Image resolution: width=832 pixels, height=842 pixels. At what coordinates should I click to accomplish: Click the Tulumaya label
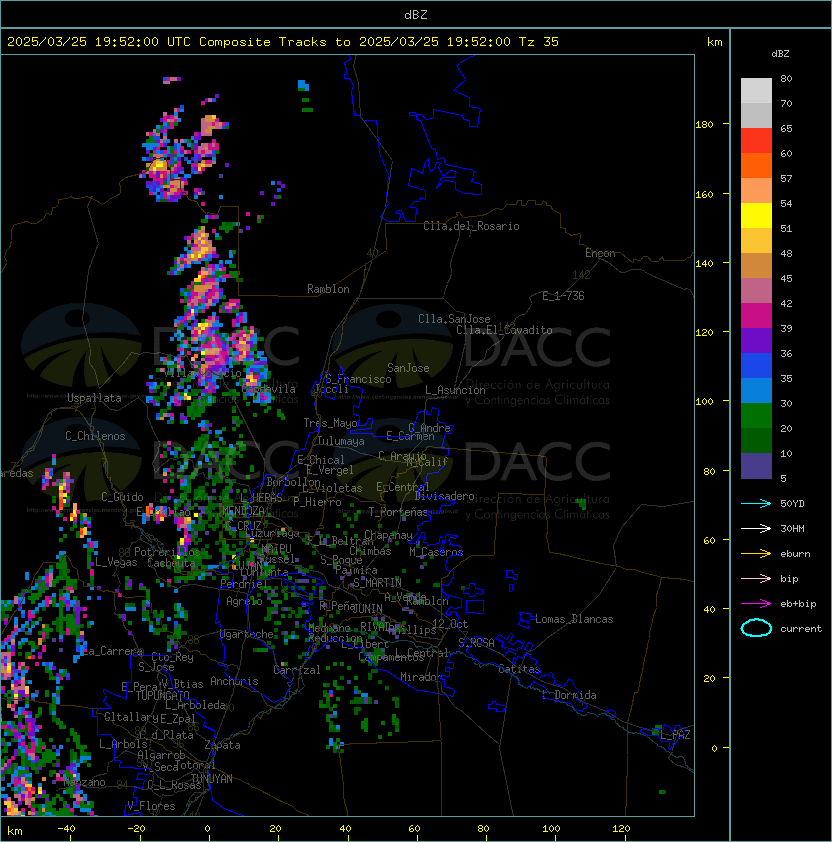[x=341, y=441]
